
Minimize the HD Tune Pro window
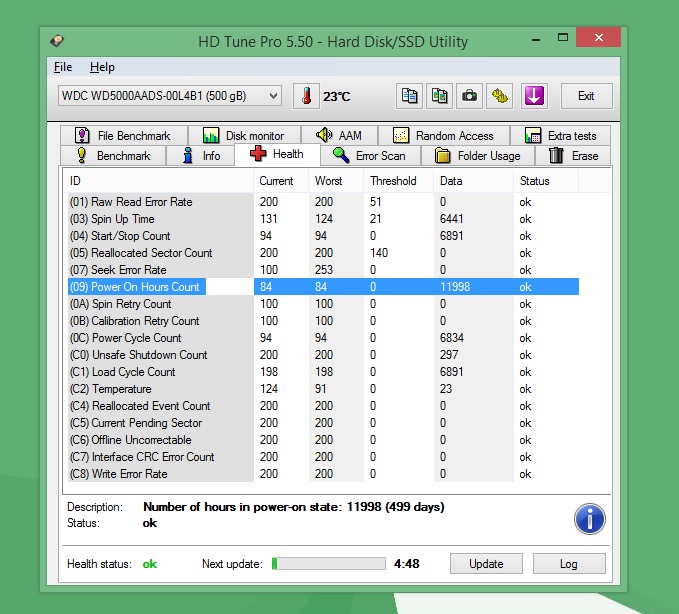[536, 39]
